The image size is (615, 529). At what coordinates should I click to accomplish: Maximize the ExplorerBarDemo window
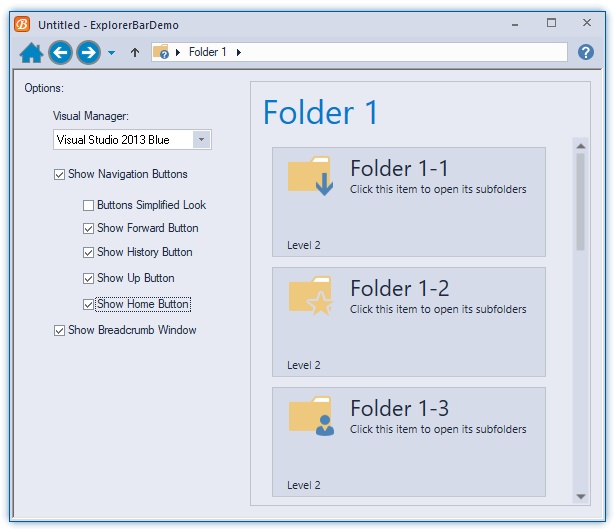pos(551,23)
